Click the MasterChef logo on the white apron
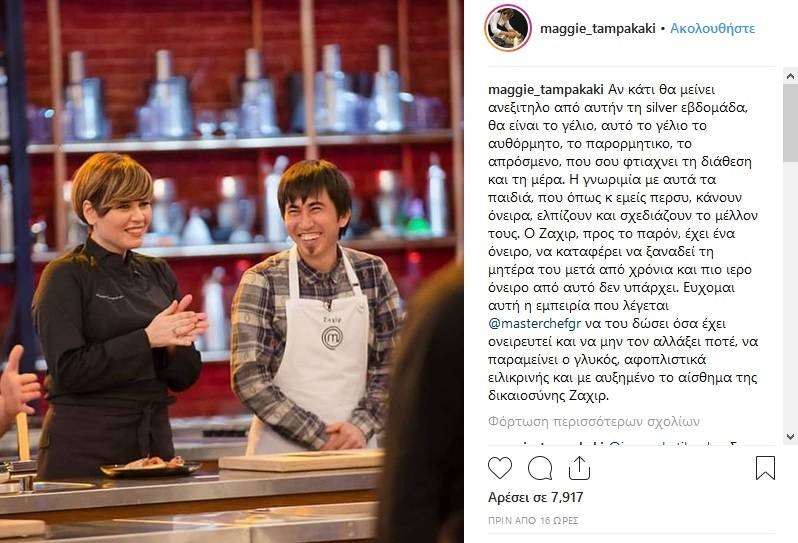The height and width of the screenshot is (543, 798). pos(332,337)
